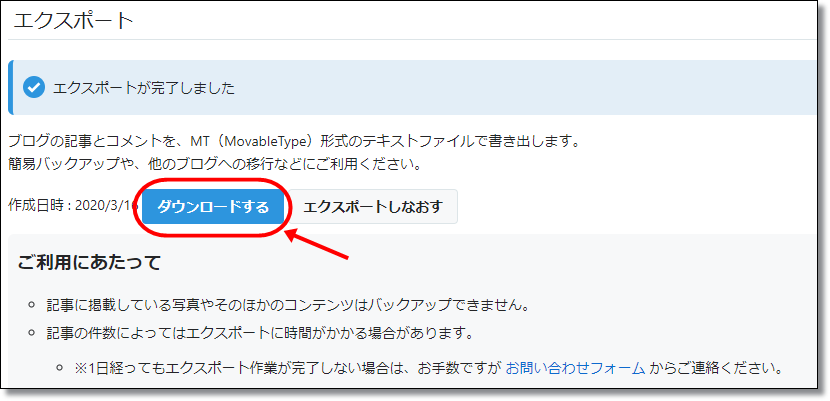Image resolution: width=830 pixels, height=401 pixels.
Task: Open the お問い合わせフォーム link
Action: [576, 367]
